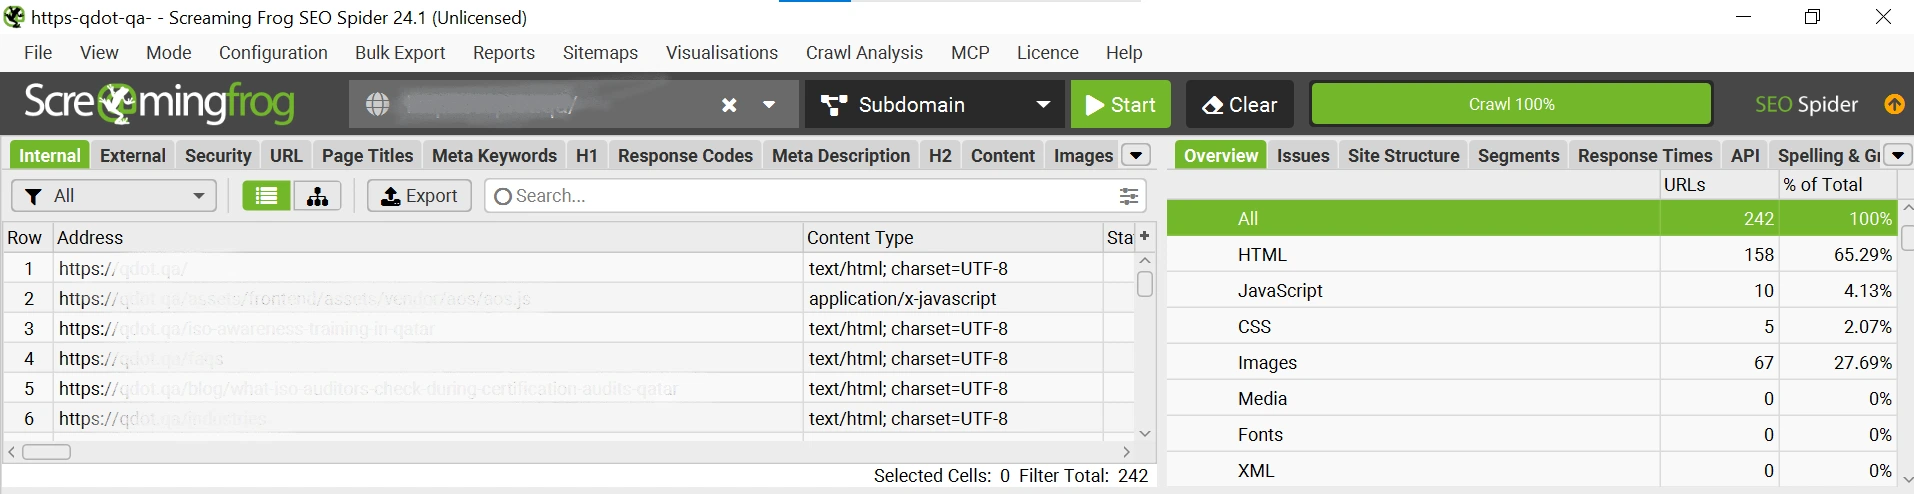Open the Visualisations menu
1914x494 pixels.
(722, 53)
